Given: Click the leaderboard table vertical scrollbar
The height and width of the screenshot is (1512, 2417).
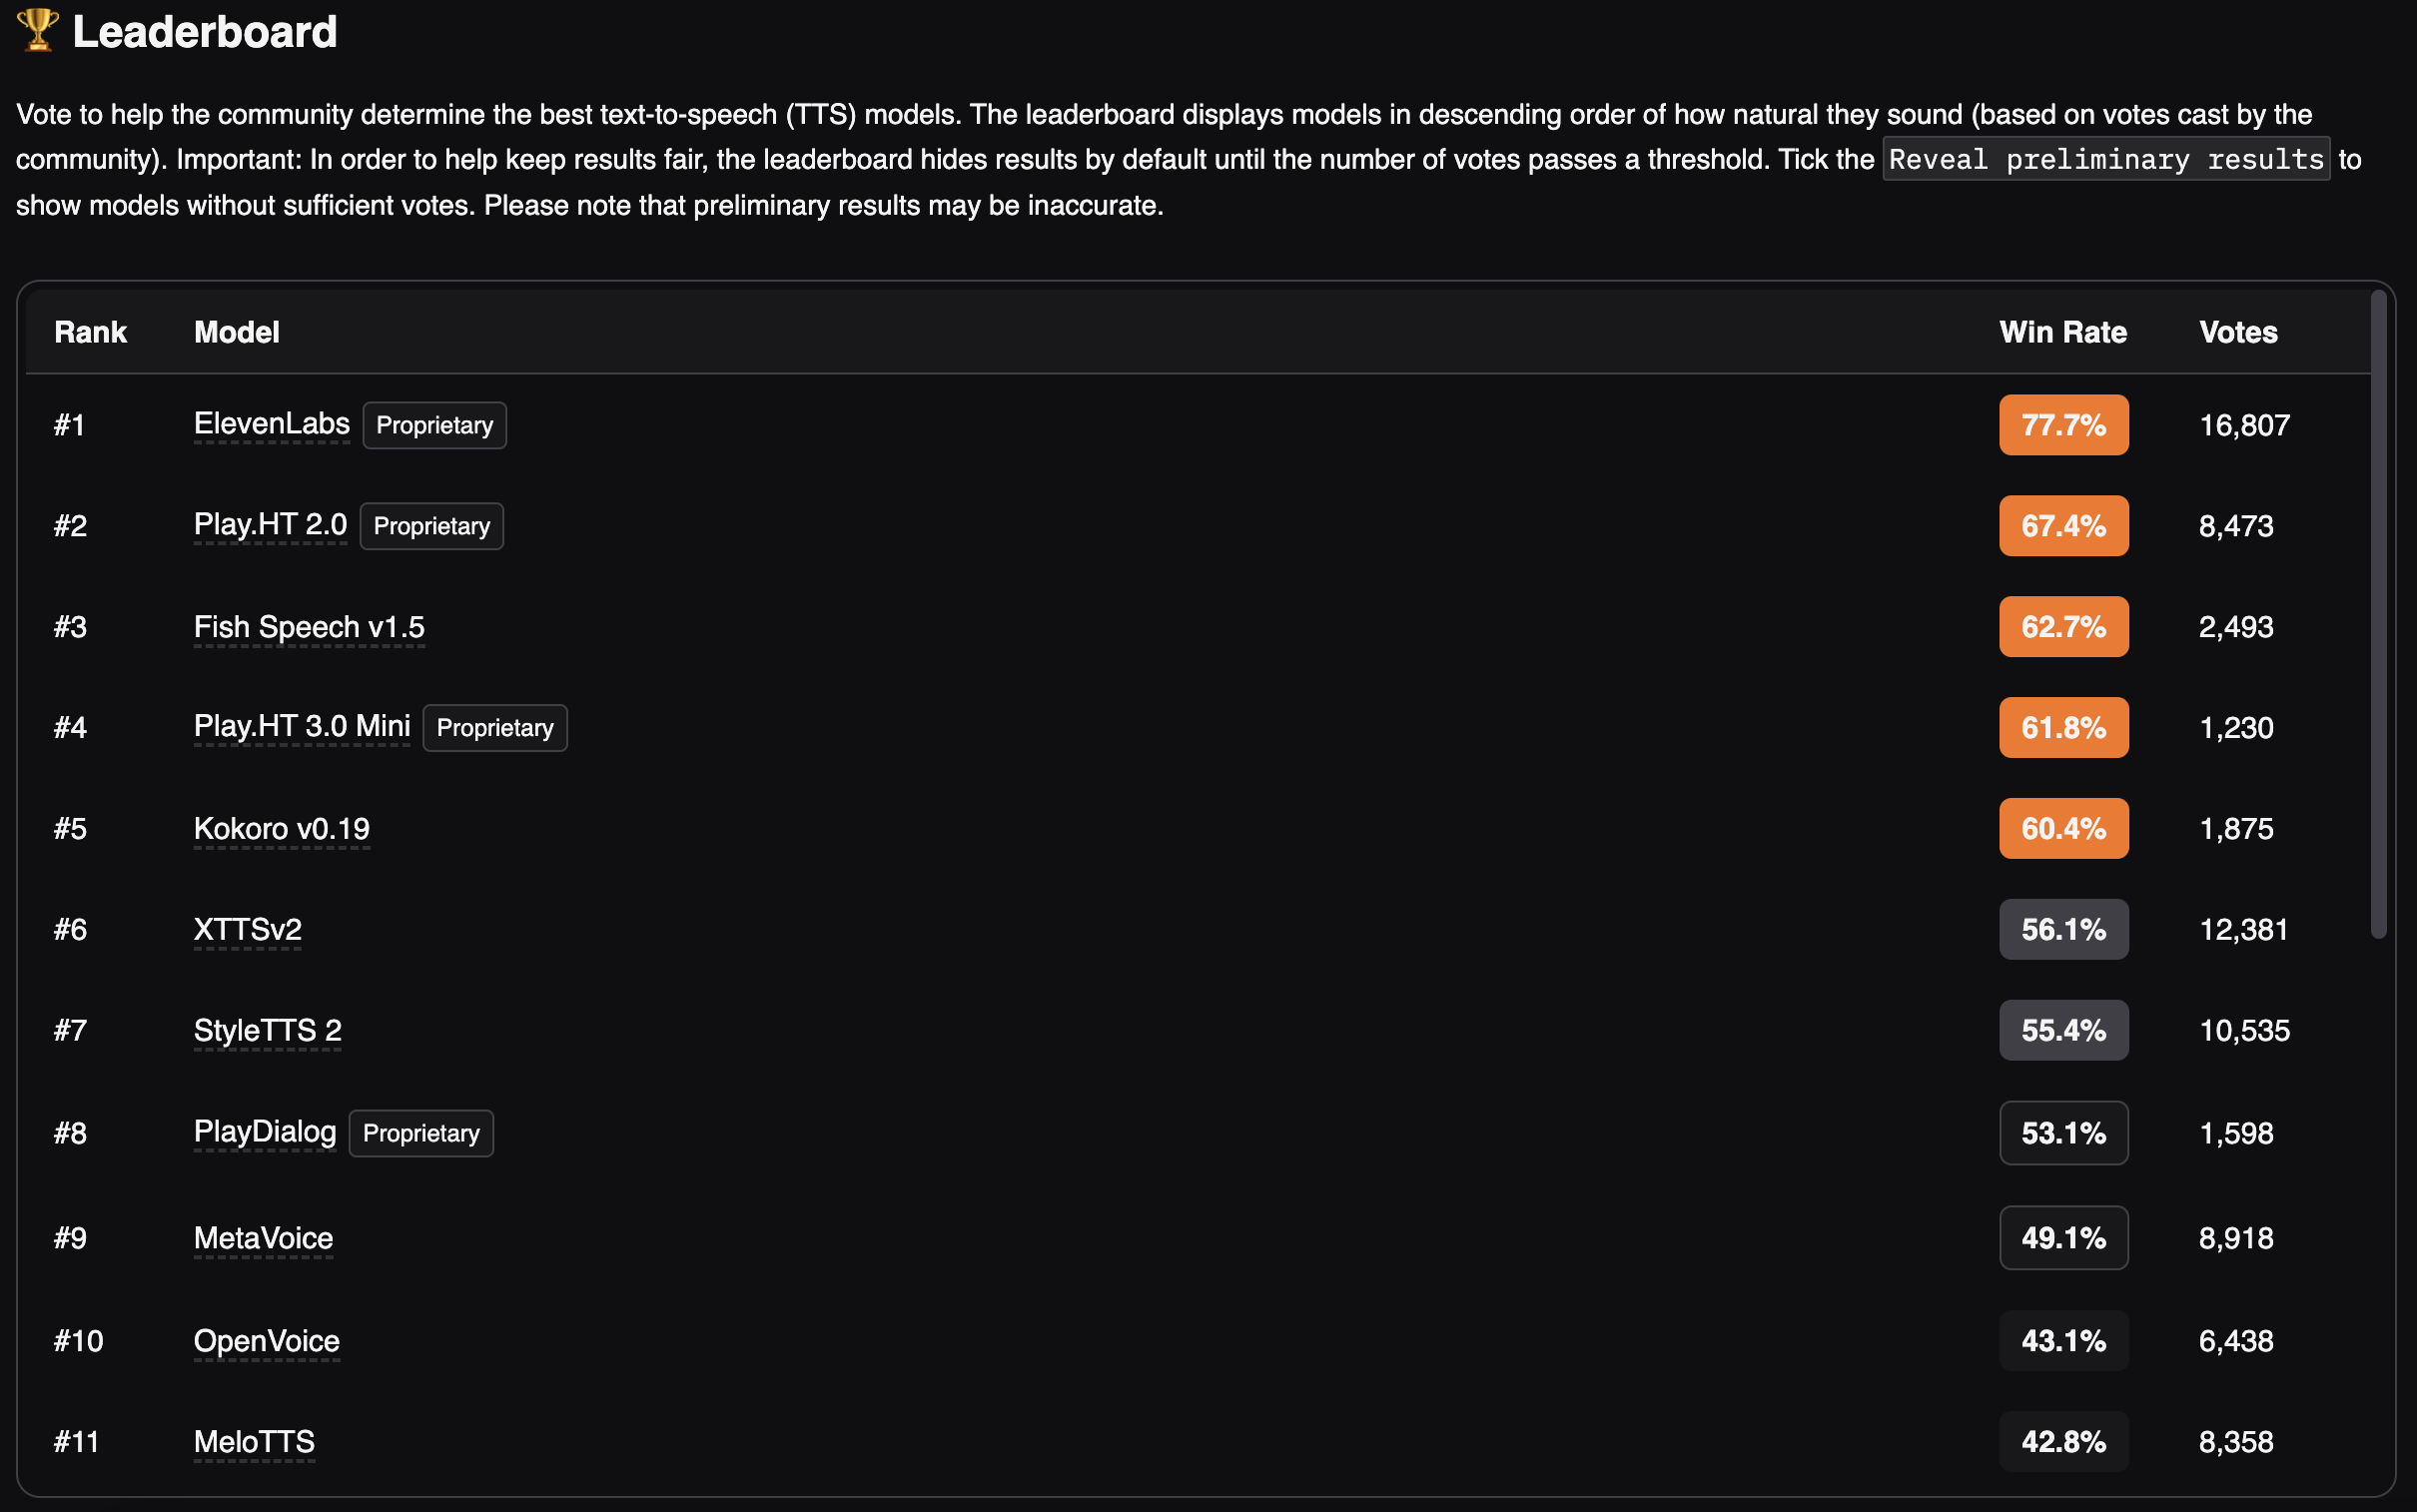Looking at the screenshot, I should pyautogui.click(x=2378, y=614).
